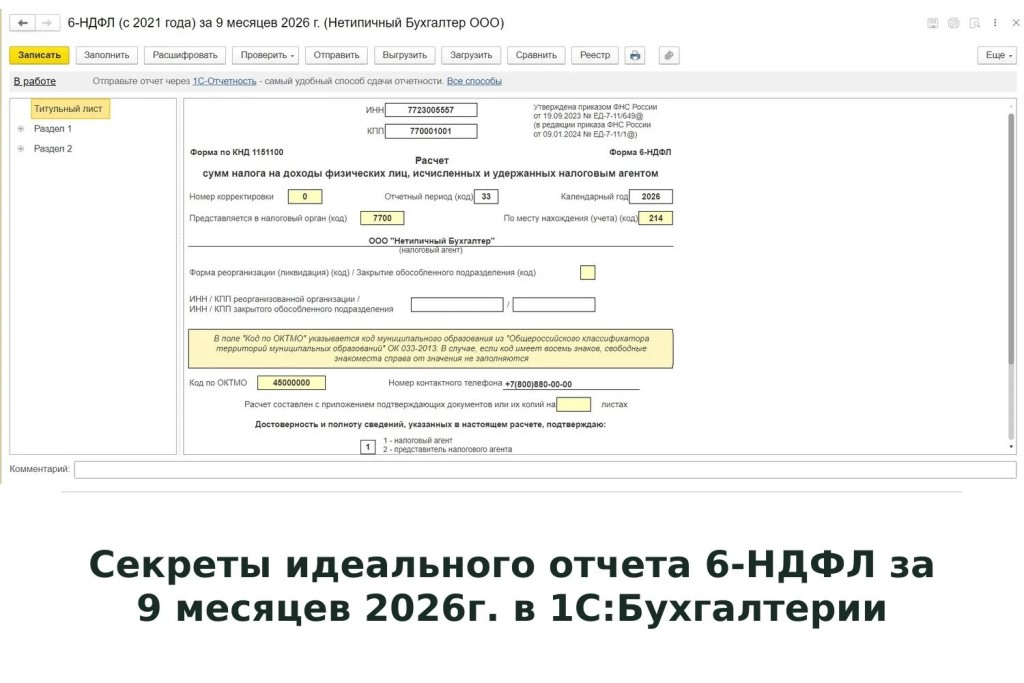The image size is (1024, 683).
Task: Click the reorganization form code field
Action: click(x=588, y=272)
